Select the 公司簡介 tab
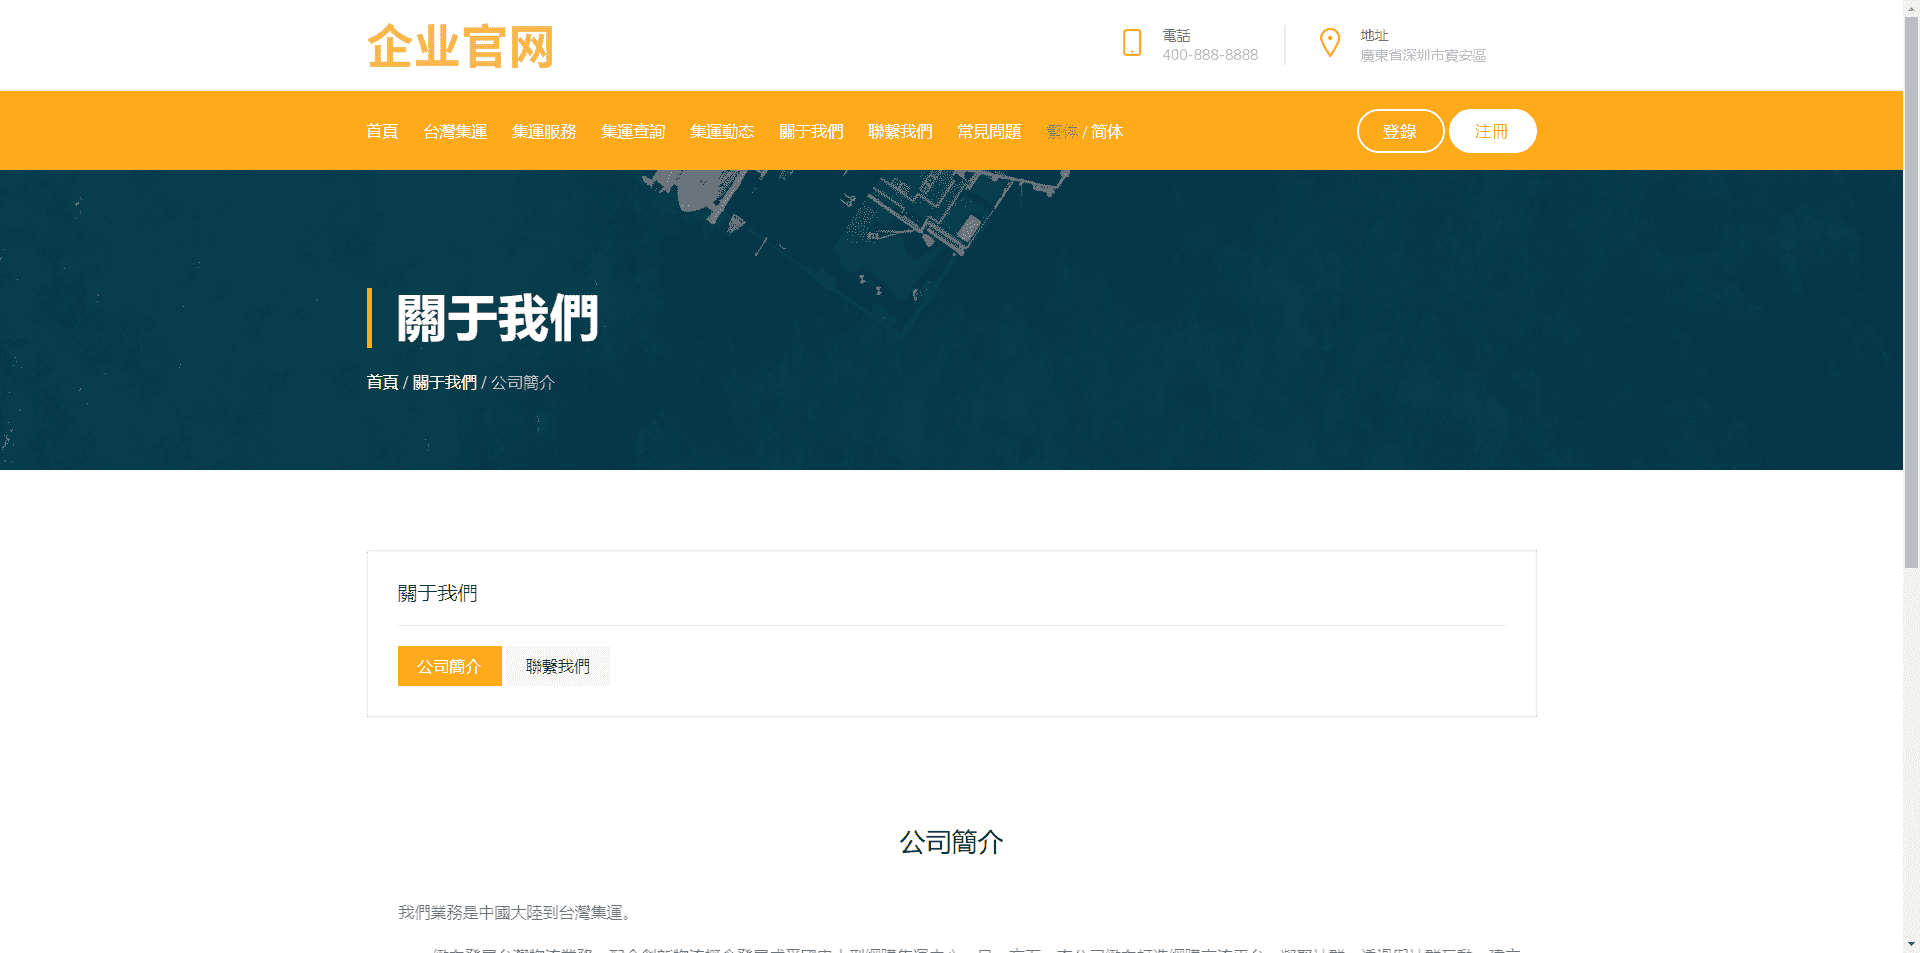 [450, 666]
